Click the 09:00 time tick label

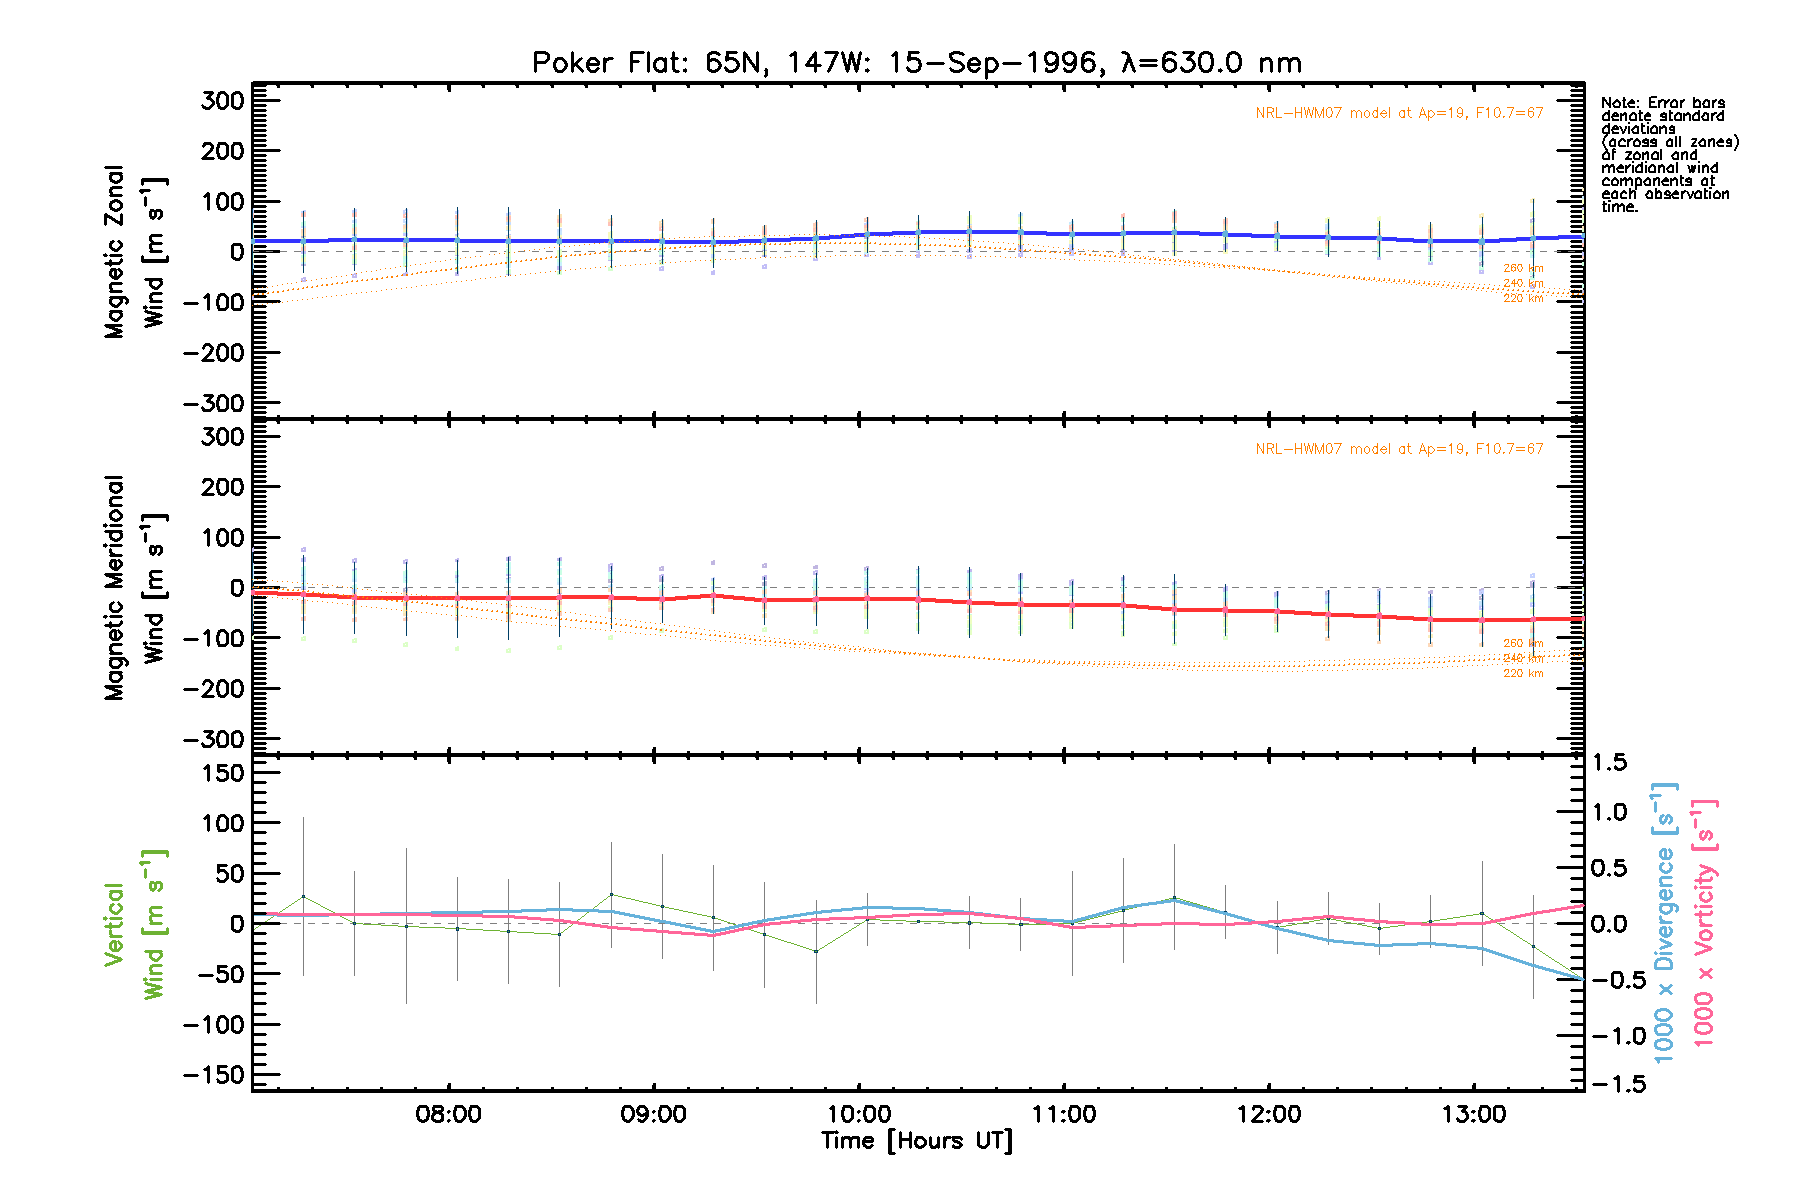(x=653, y=1115)
